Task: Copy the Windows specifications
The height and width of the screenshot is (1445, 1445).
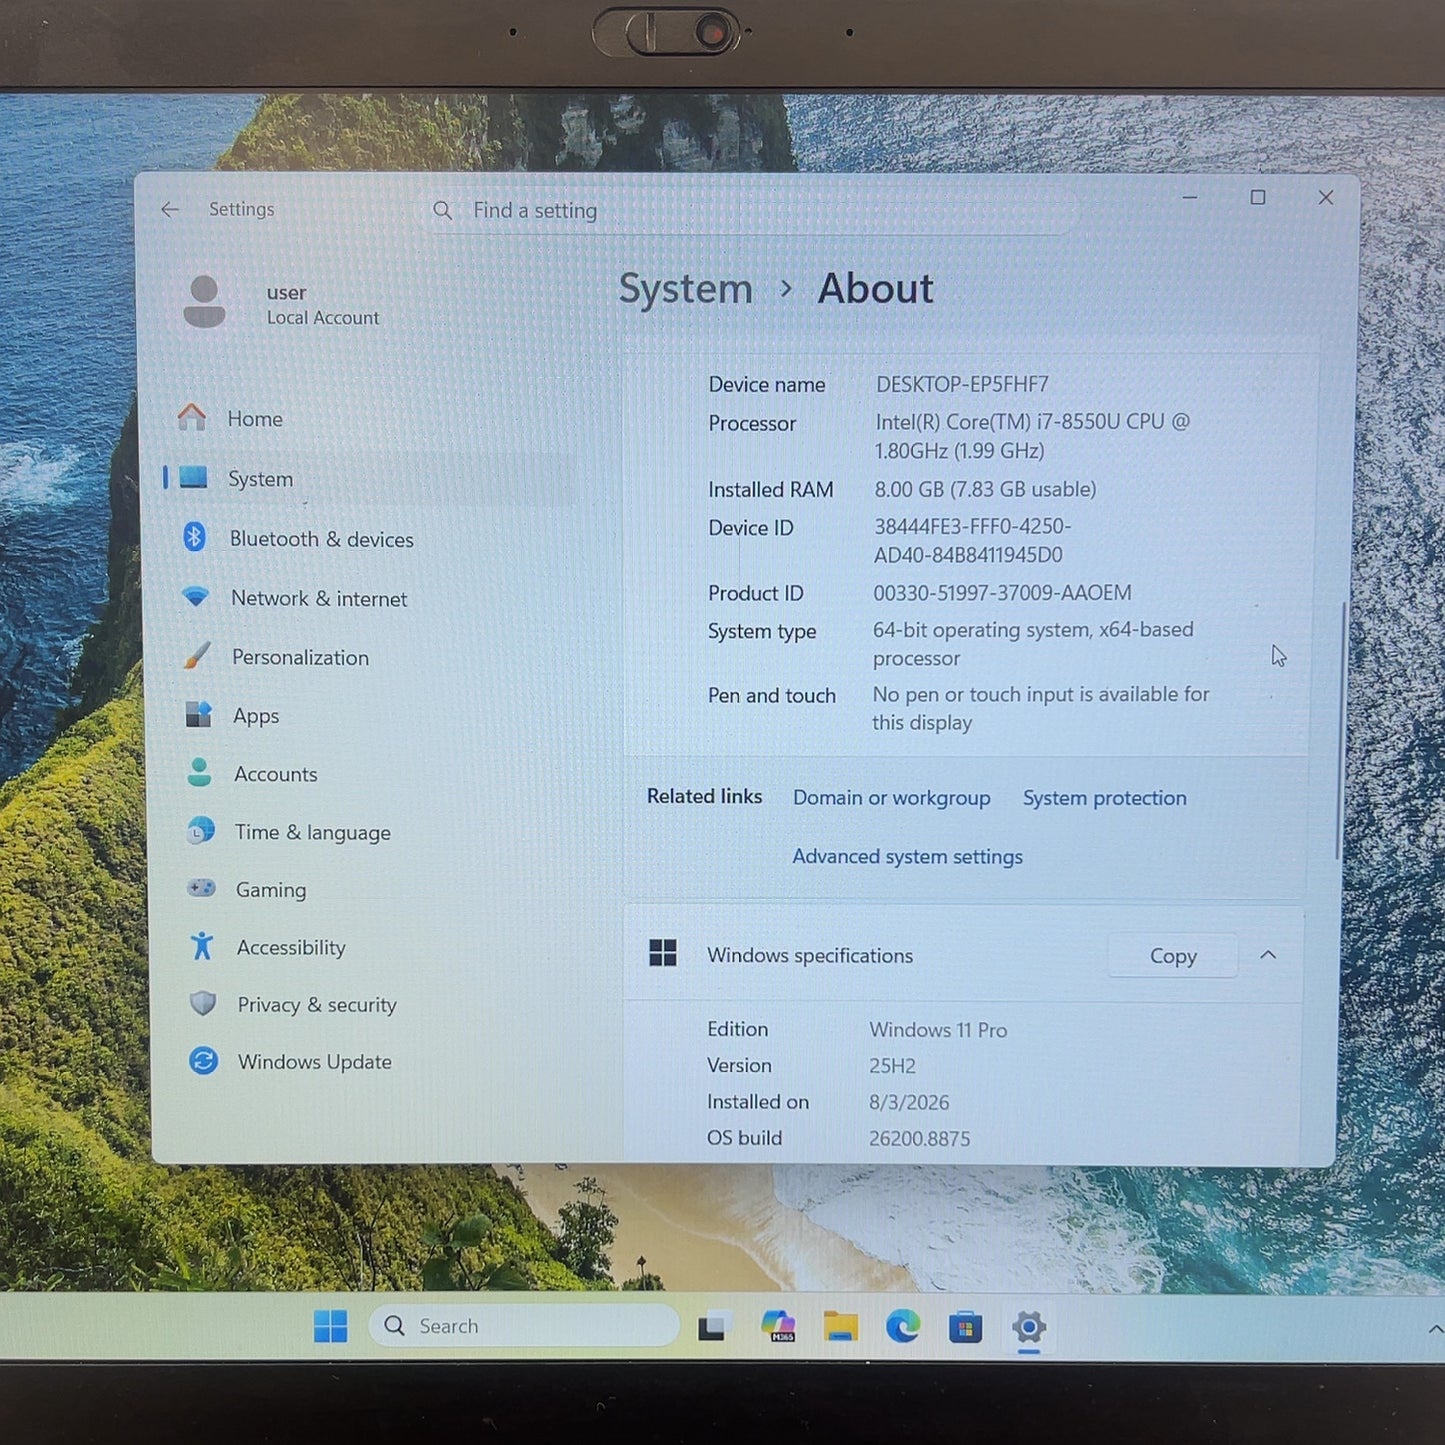Action: (x=1172, y=956)
